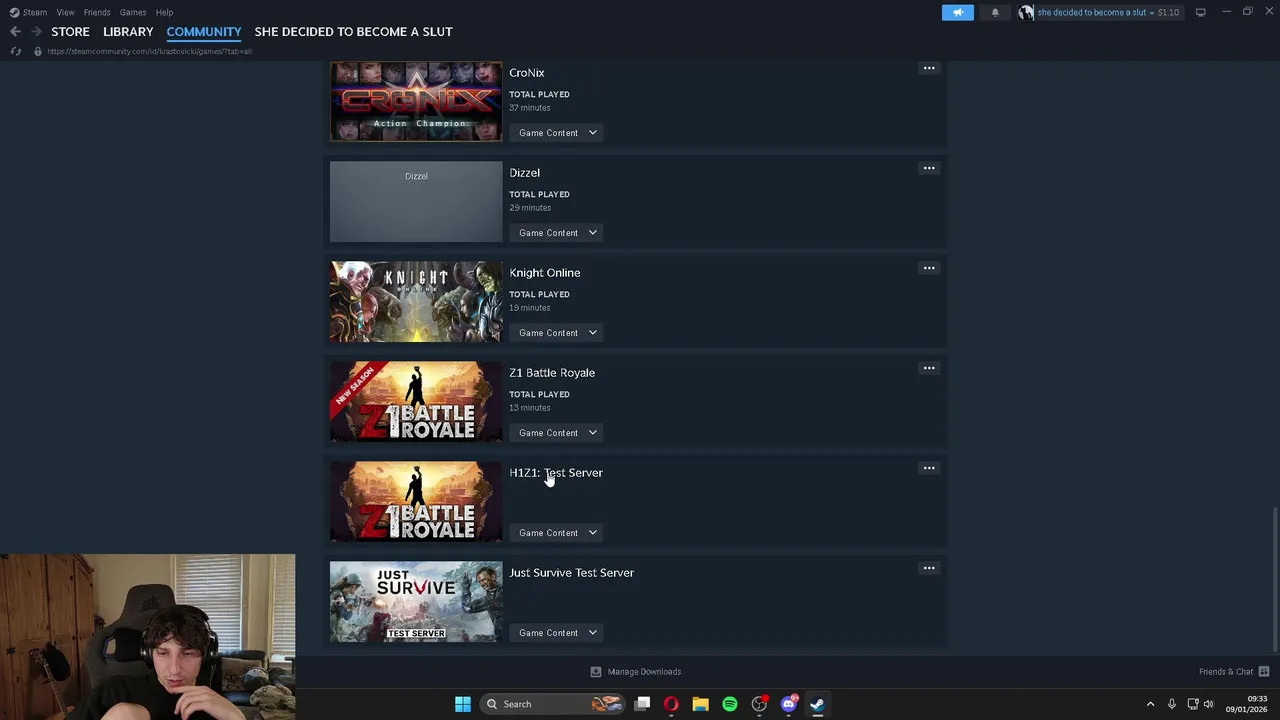Go to the STORE tab
Viewport: 1280px width, 720px height.
click(x=70, y=32)
